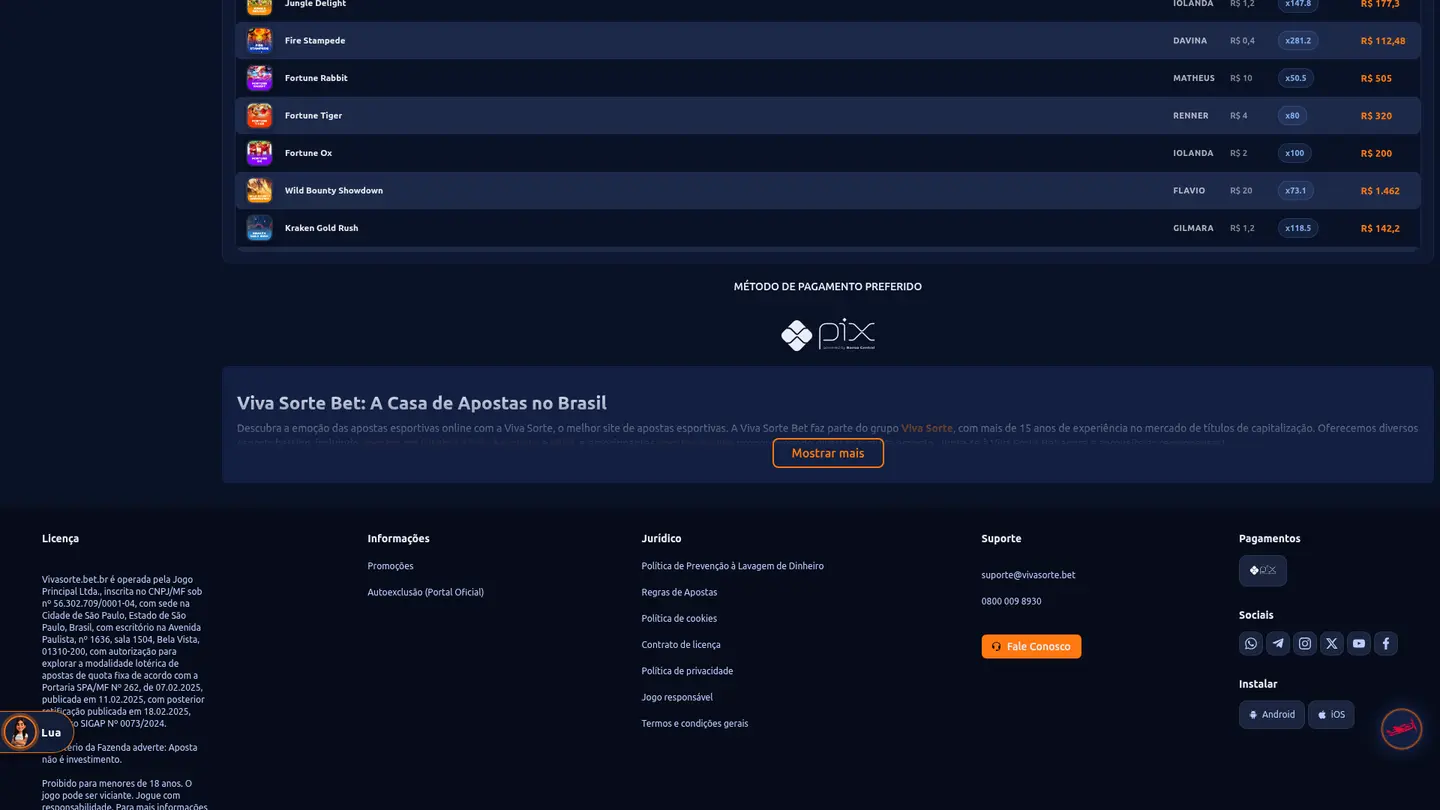
Task: Install the iOS app
Action: pos(1331,714)
